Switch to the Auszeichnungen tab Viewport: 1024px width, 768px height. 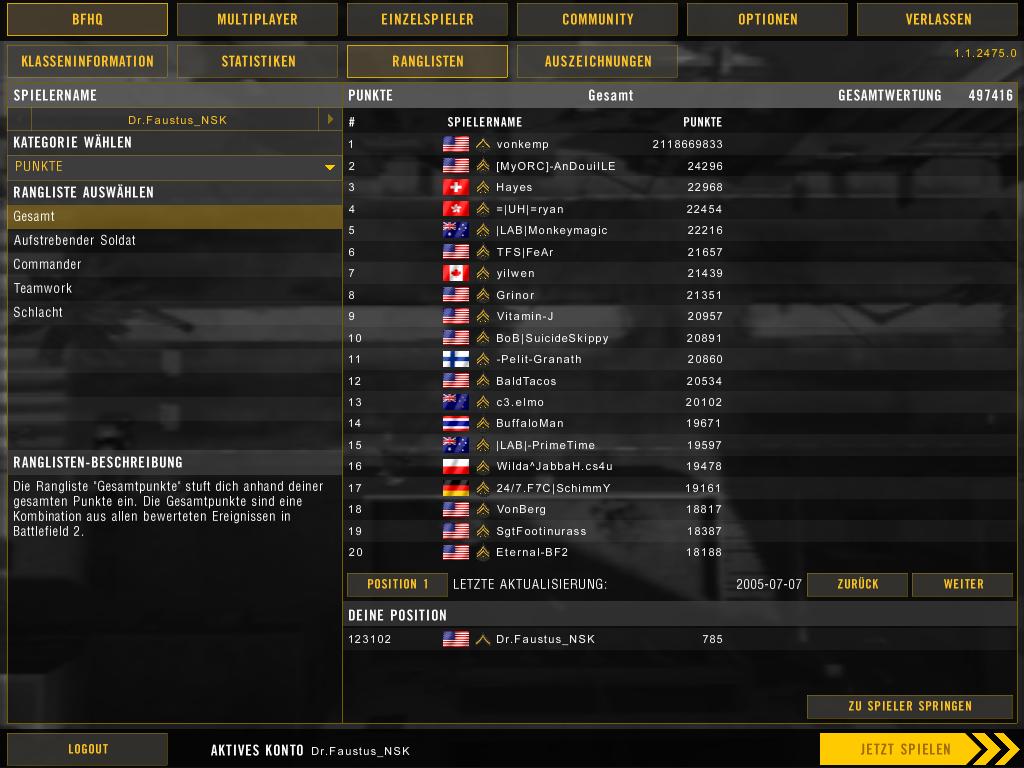pyautogui.click(x=598, y=61)
